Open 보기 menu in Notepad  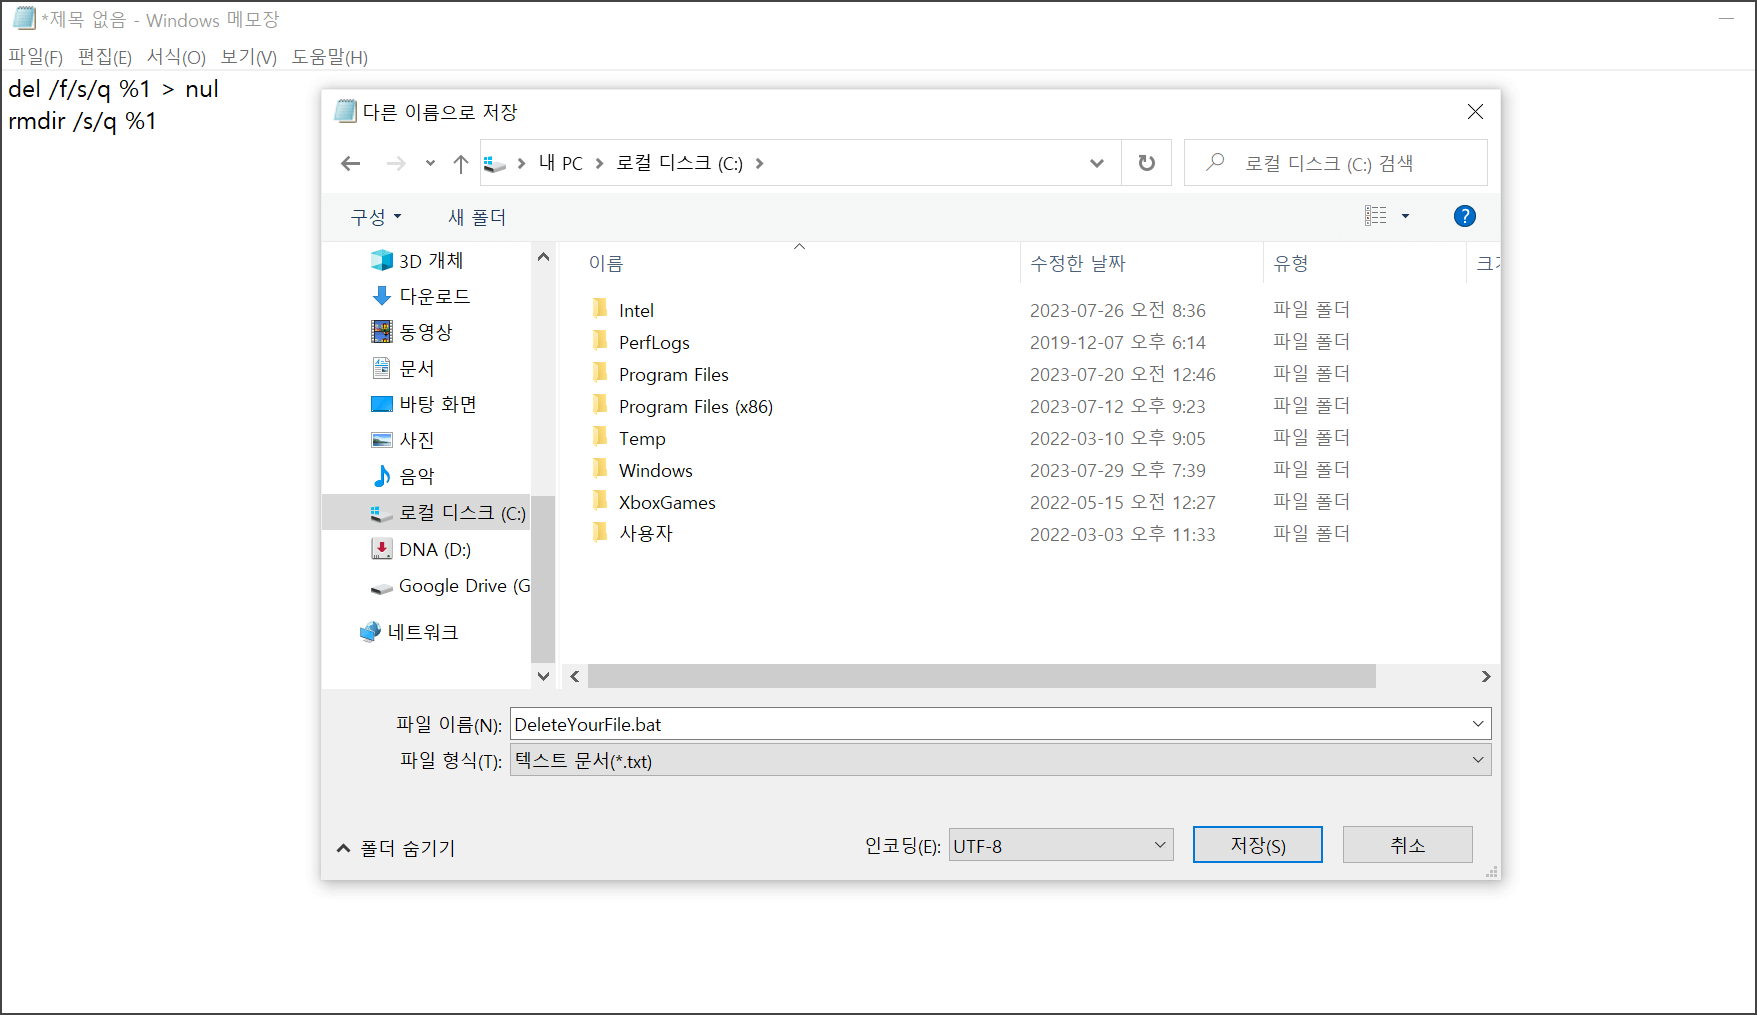[248, 57]
